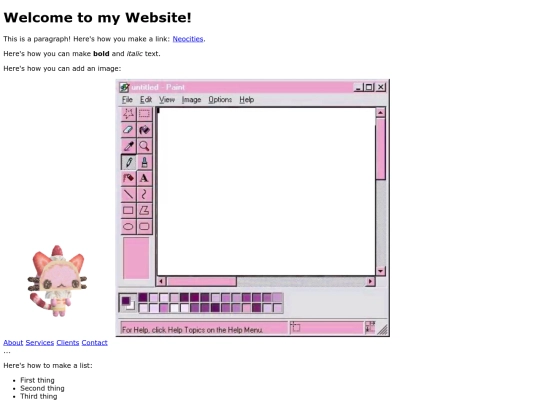Screen dimensions: 540x405
Task: Click the Paint app icon in title bar
Action: 124,87
